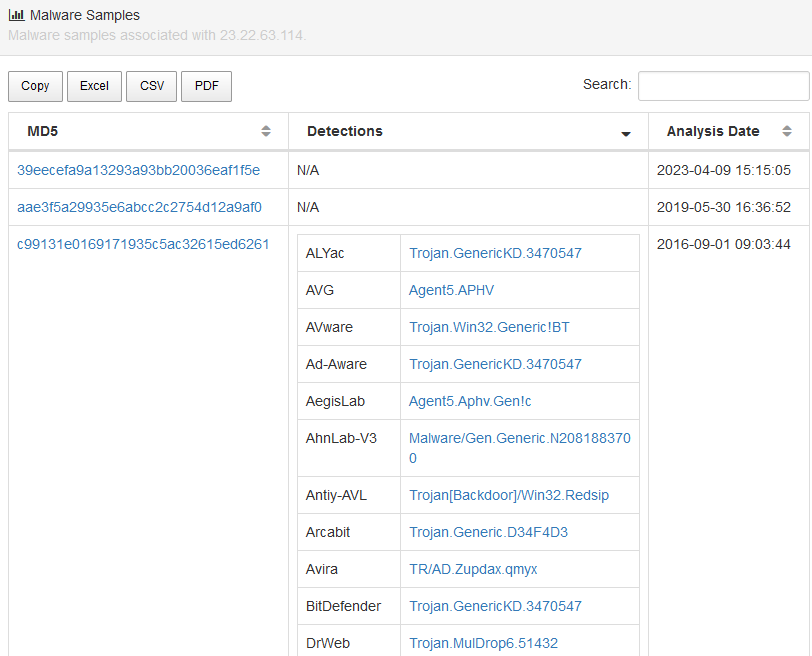Export the table to Excel

click(x=94, y=86)
